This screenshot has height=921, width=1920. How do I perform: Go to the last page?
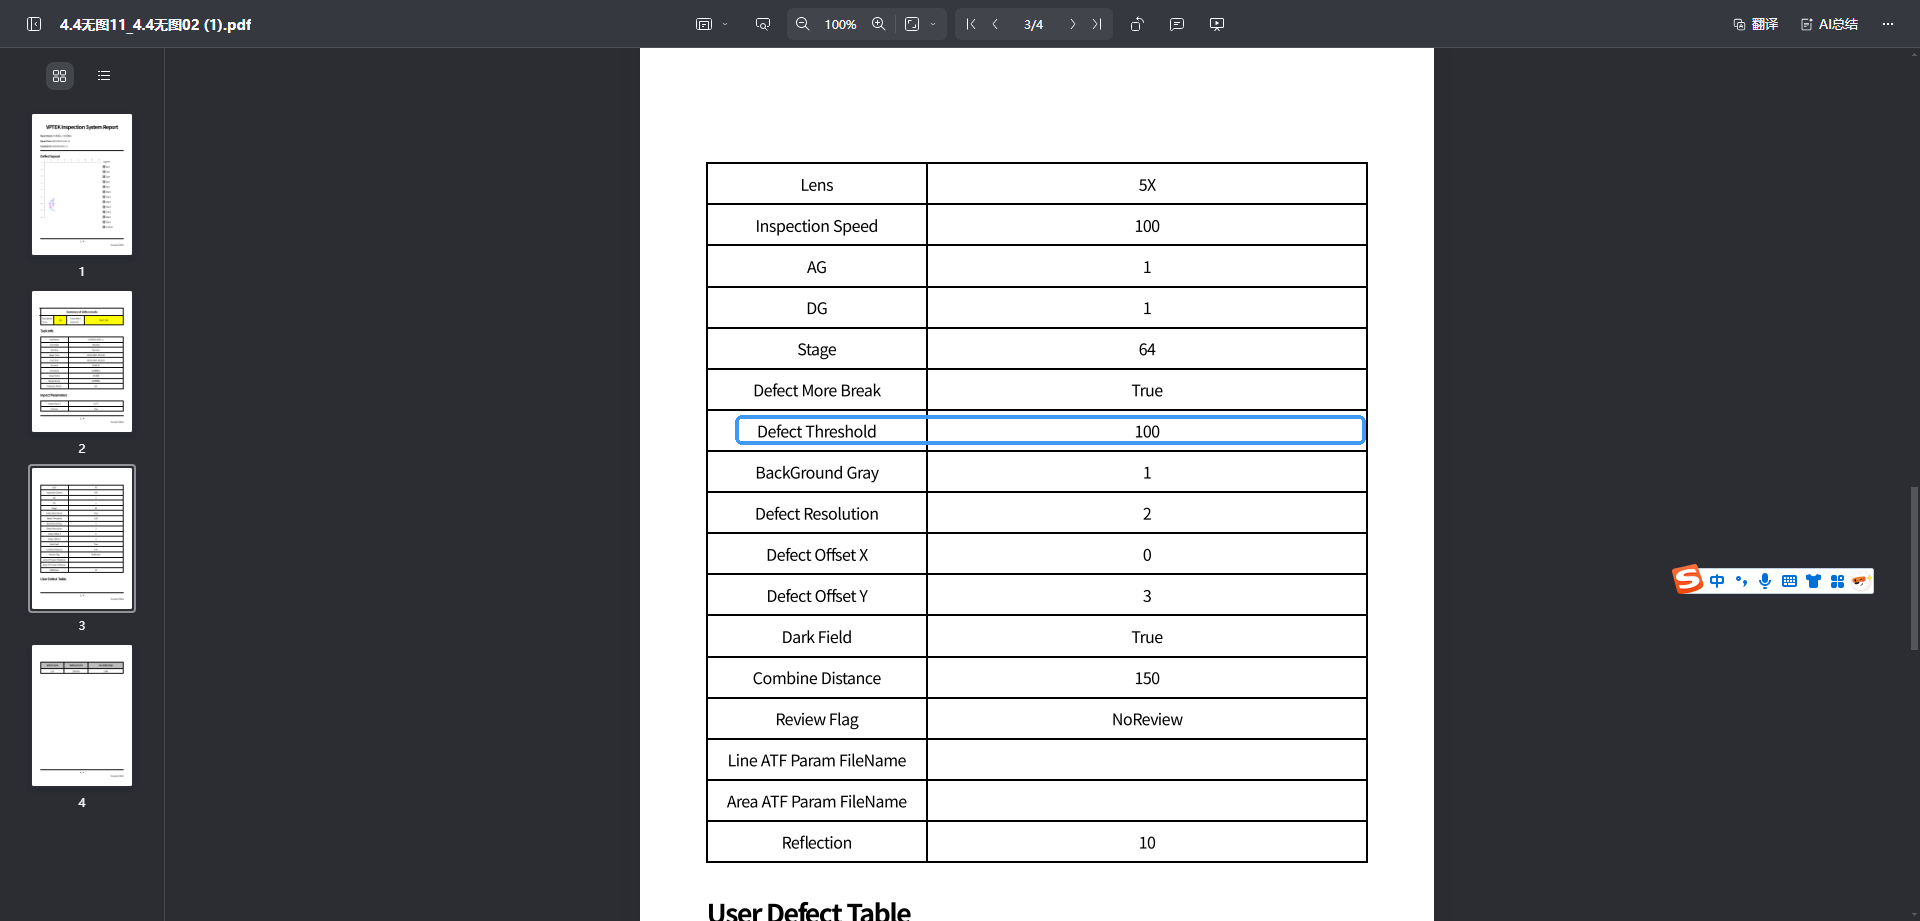[1097, 24]
